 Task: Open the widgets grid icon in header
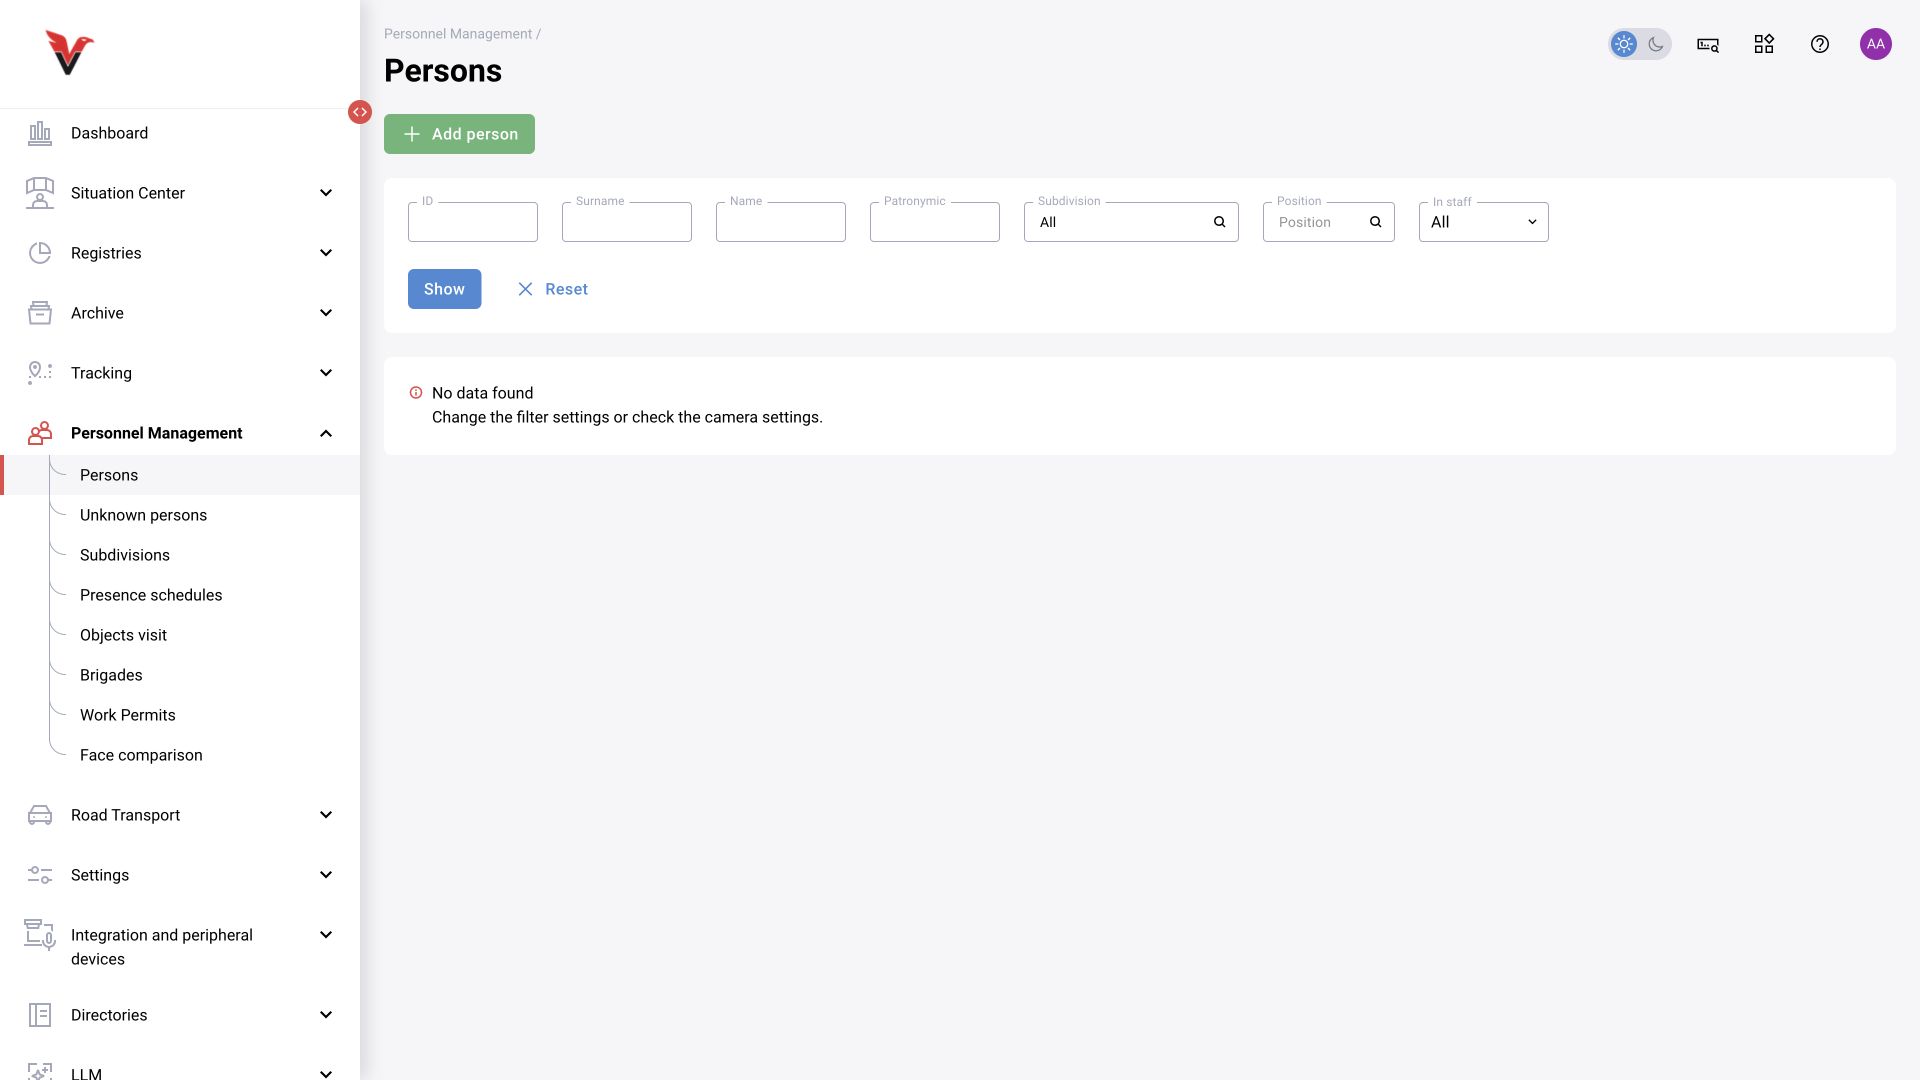1764,44
